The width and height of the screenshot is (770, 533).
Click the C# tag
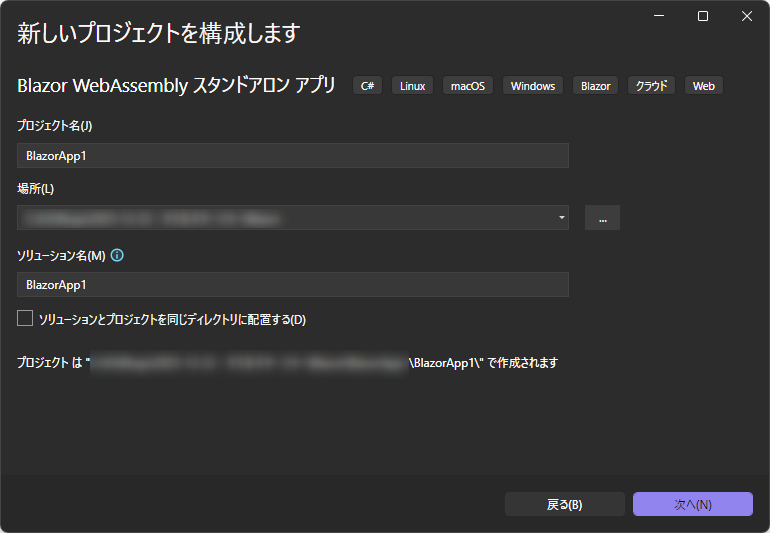click(367, 85)
